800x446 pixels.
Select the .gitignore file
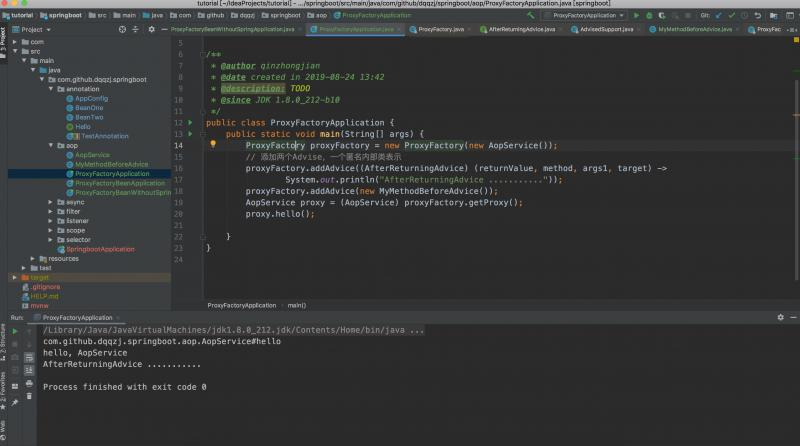pyautogui.click(x=45, y=287)
